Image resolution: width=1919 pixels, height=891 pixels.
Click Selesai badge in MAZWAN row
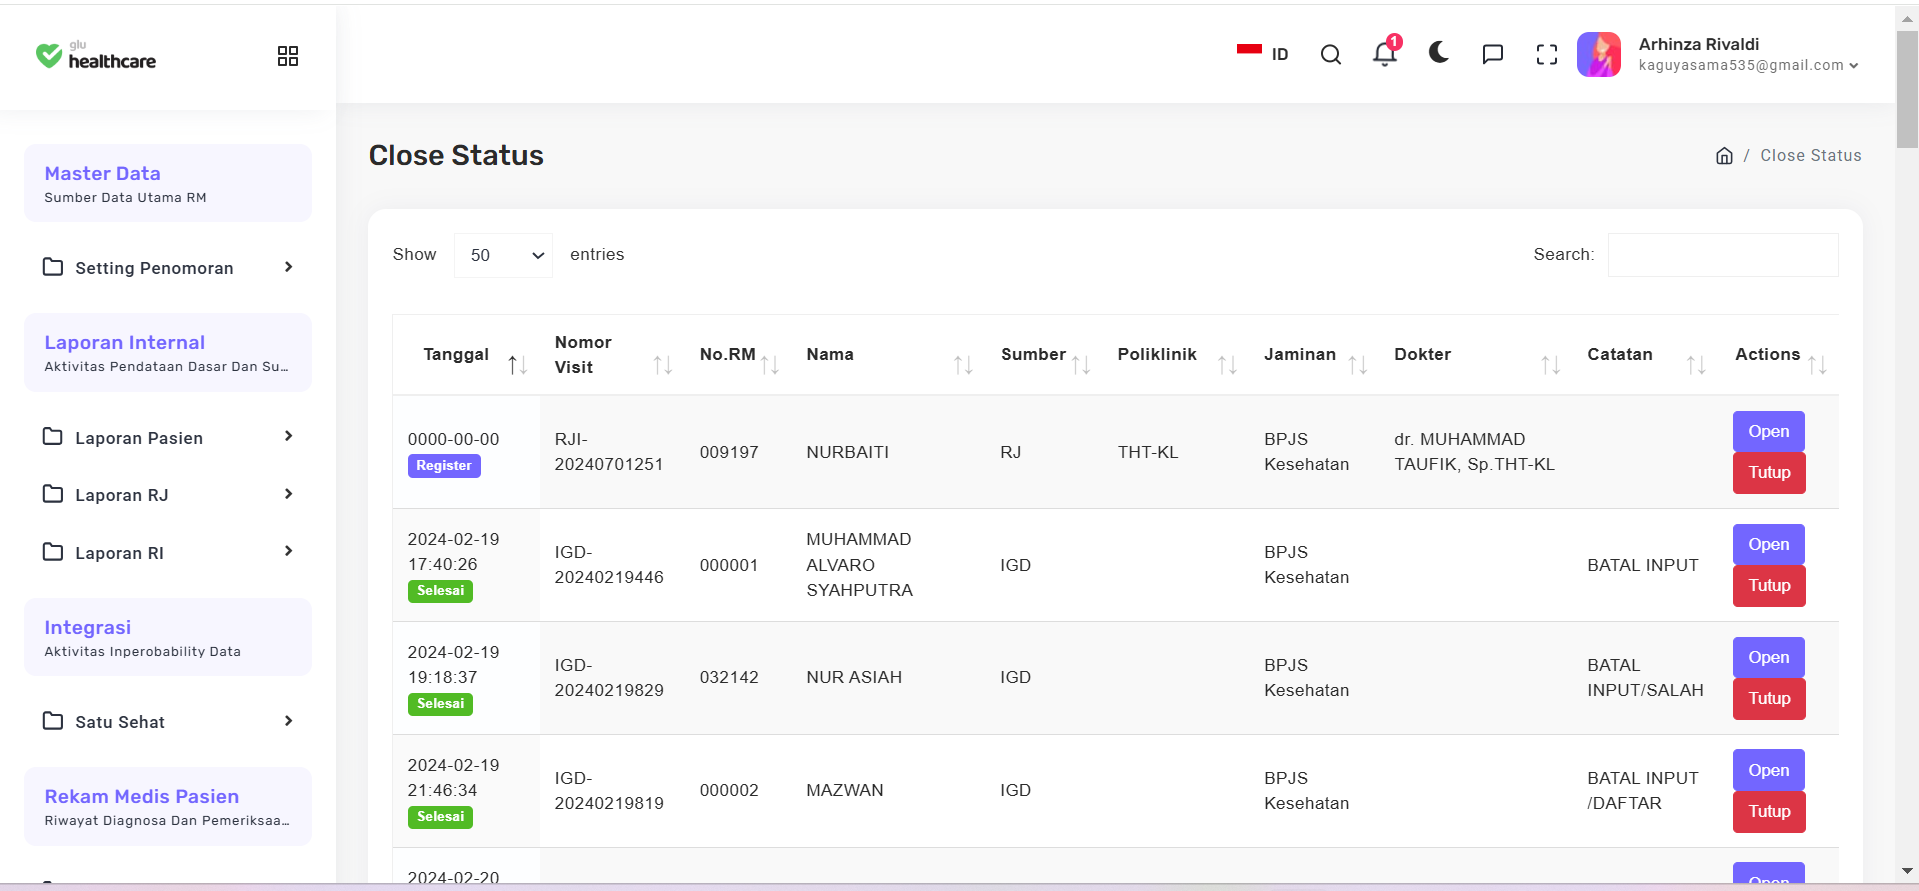pos(440,817)
